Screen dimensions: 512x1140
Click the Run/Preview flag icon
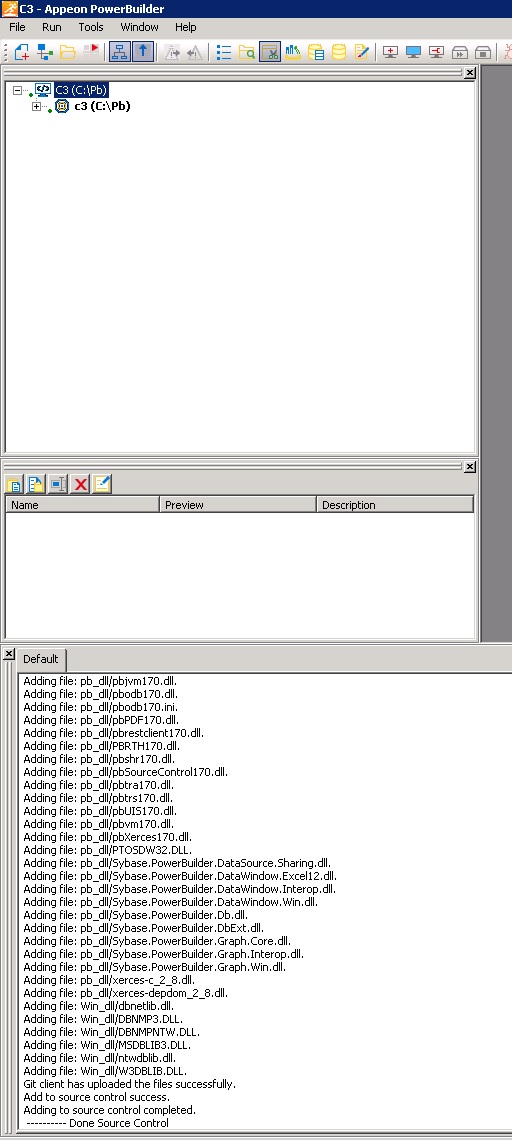(x=91, y=52)
